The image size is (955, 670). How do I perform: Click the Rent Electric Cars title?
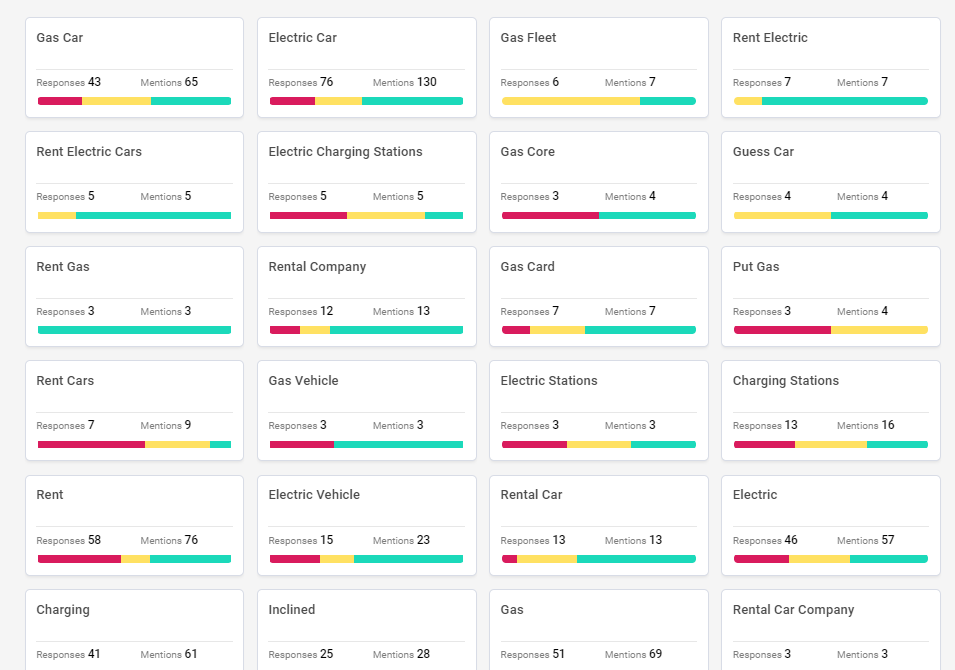[x=89, y=152]
